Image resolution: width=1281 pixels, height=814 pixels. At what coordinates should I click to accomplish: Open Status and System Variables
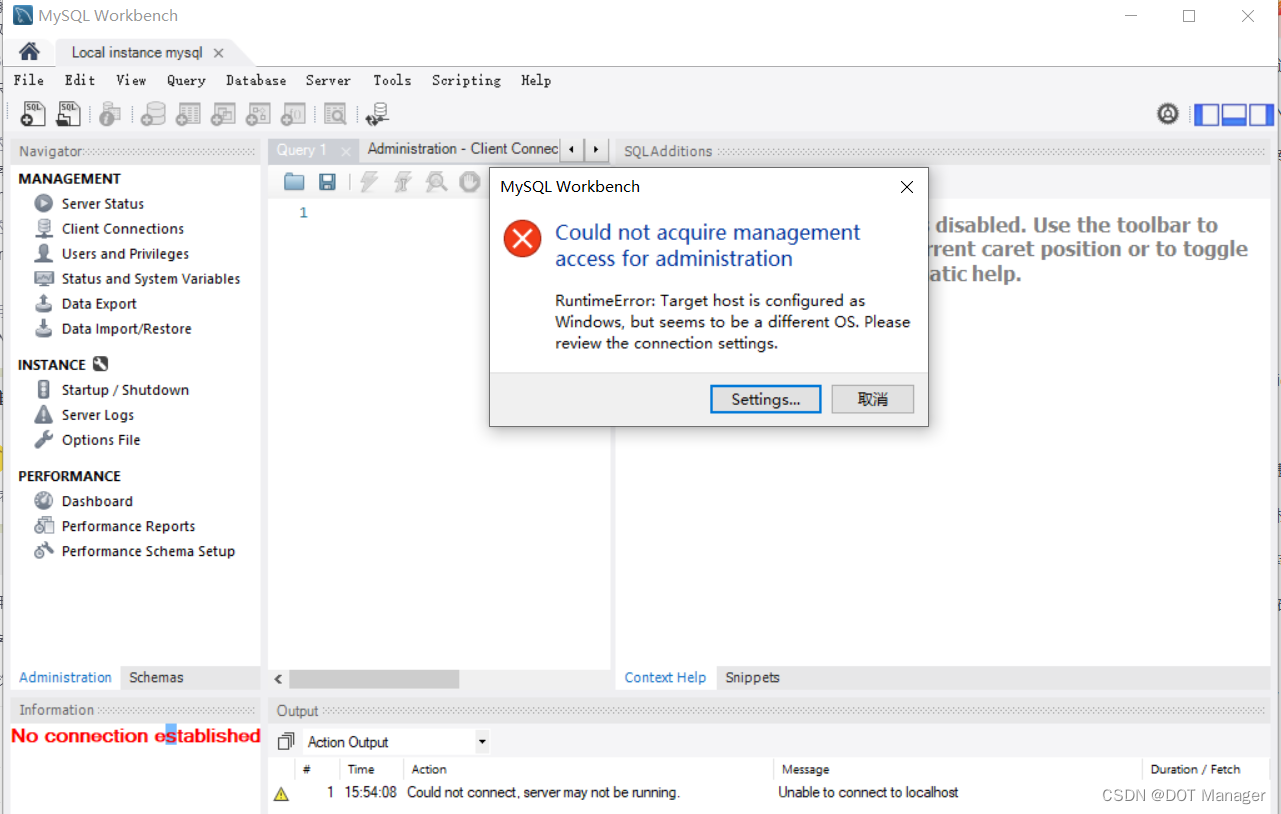pos(150,278)
